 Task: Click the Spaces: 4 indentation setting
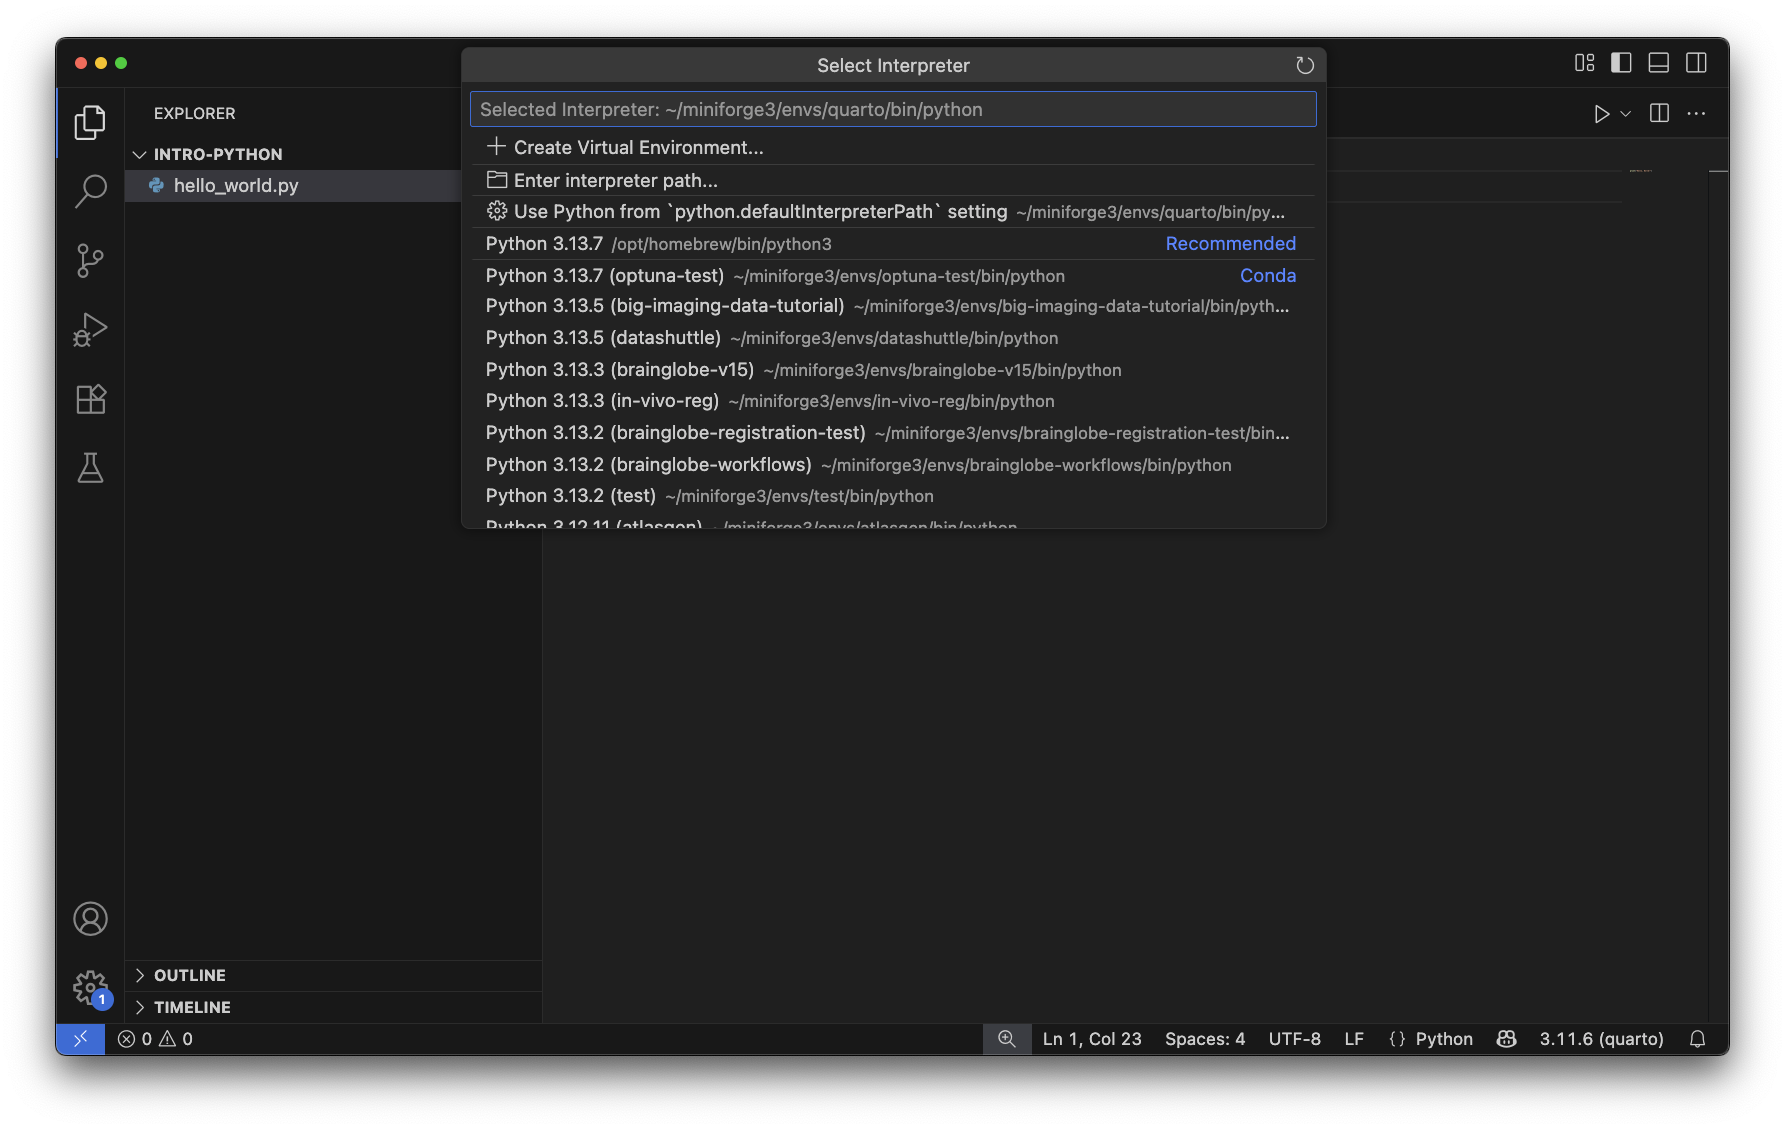pyautogui.click(x=1204, y=1039)
